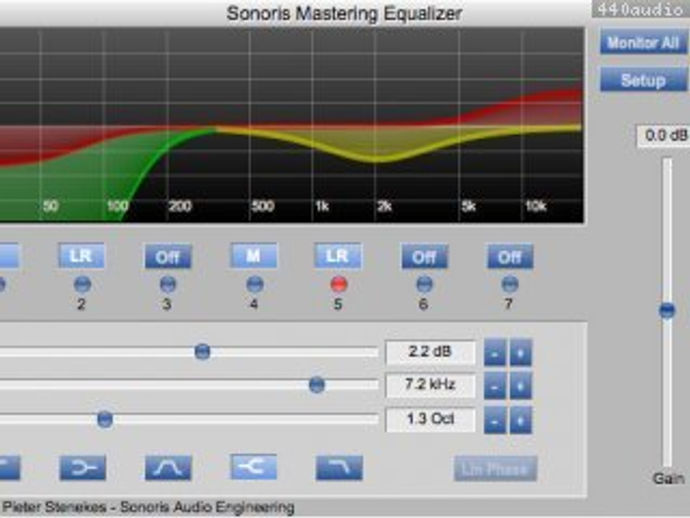Increase bandwidth with plus next to 1.3 Oct

point(521,420)
